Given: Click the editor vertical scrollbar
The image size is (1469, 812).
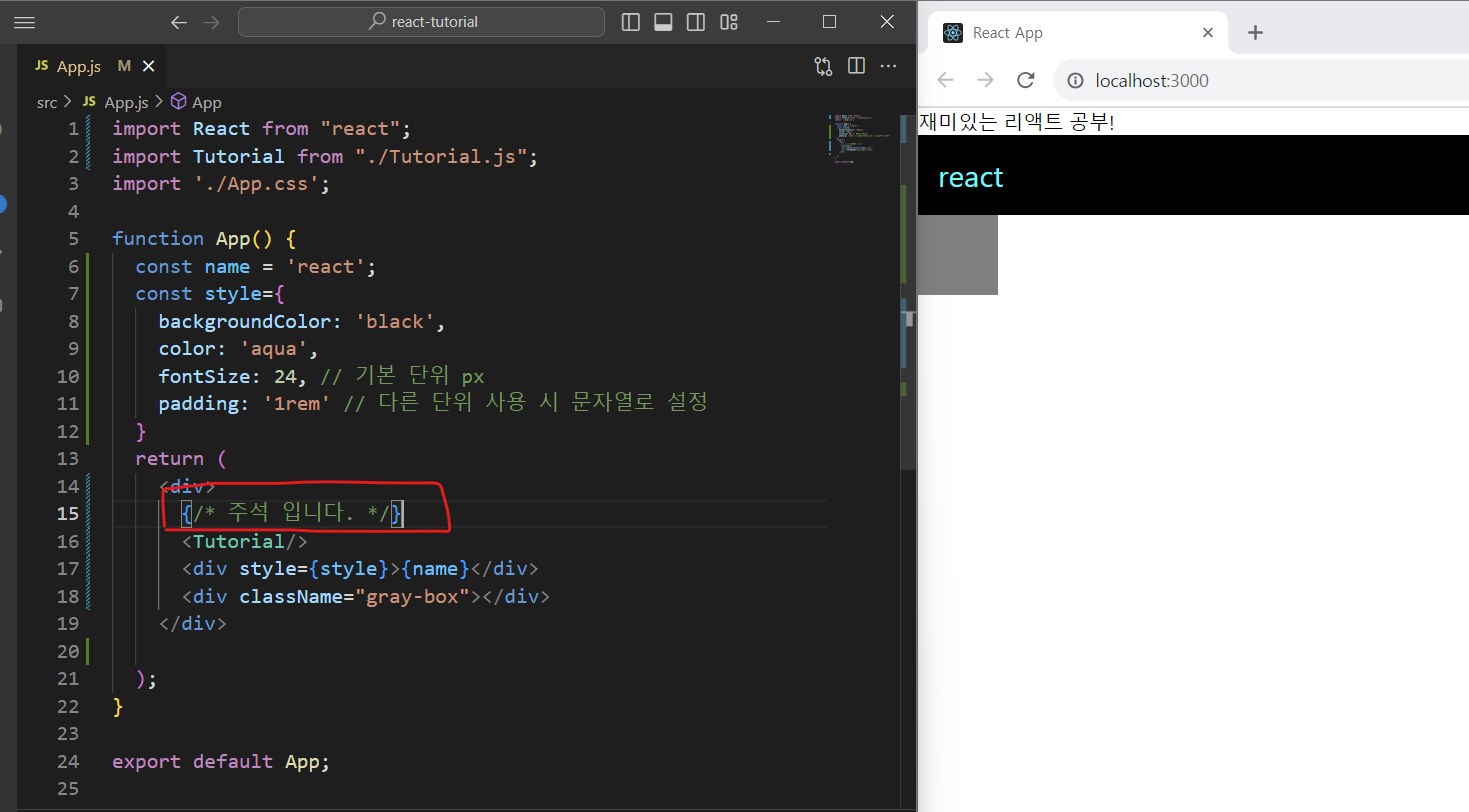Looking at the screenshot, I should coord(908,290).
